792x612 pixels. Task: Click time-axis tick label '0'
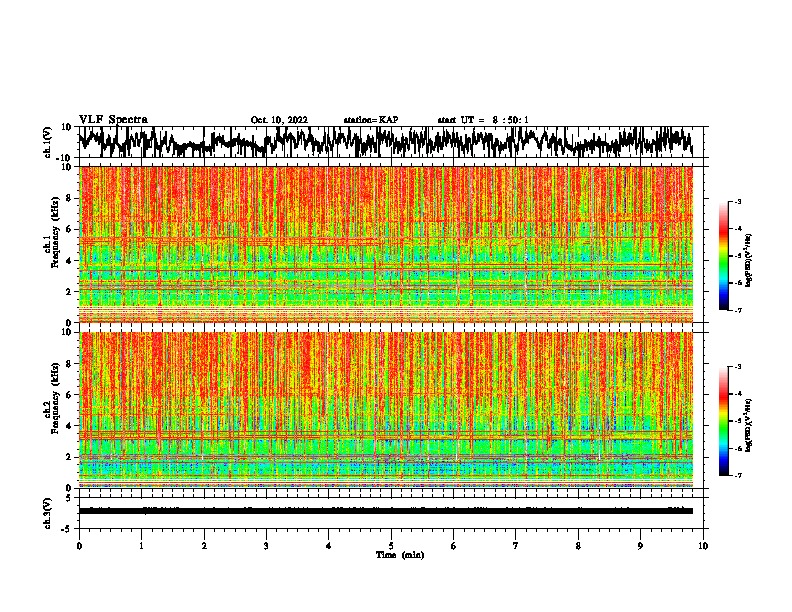pyautogui.click(x=79, y=546)
